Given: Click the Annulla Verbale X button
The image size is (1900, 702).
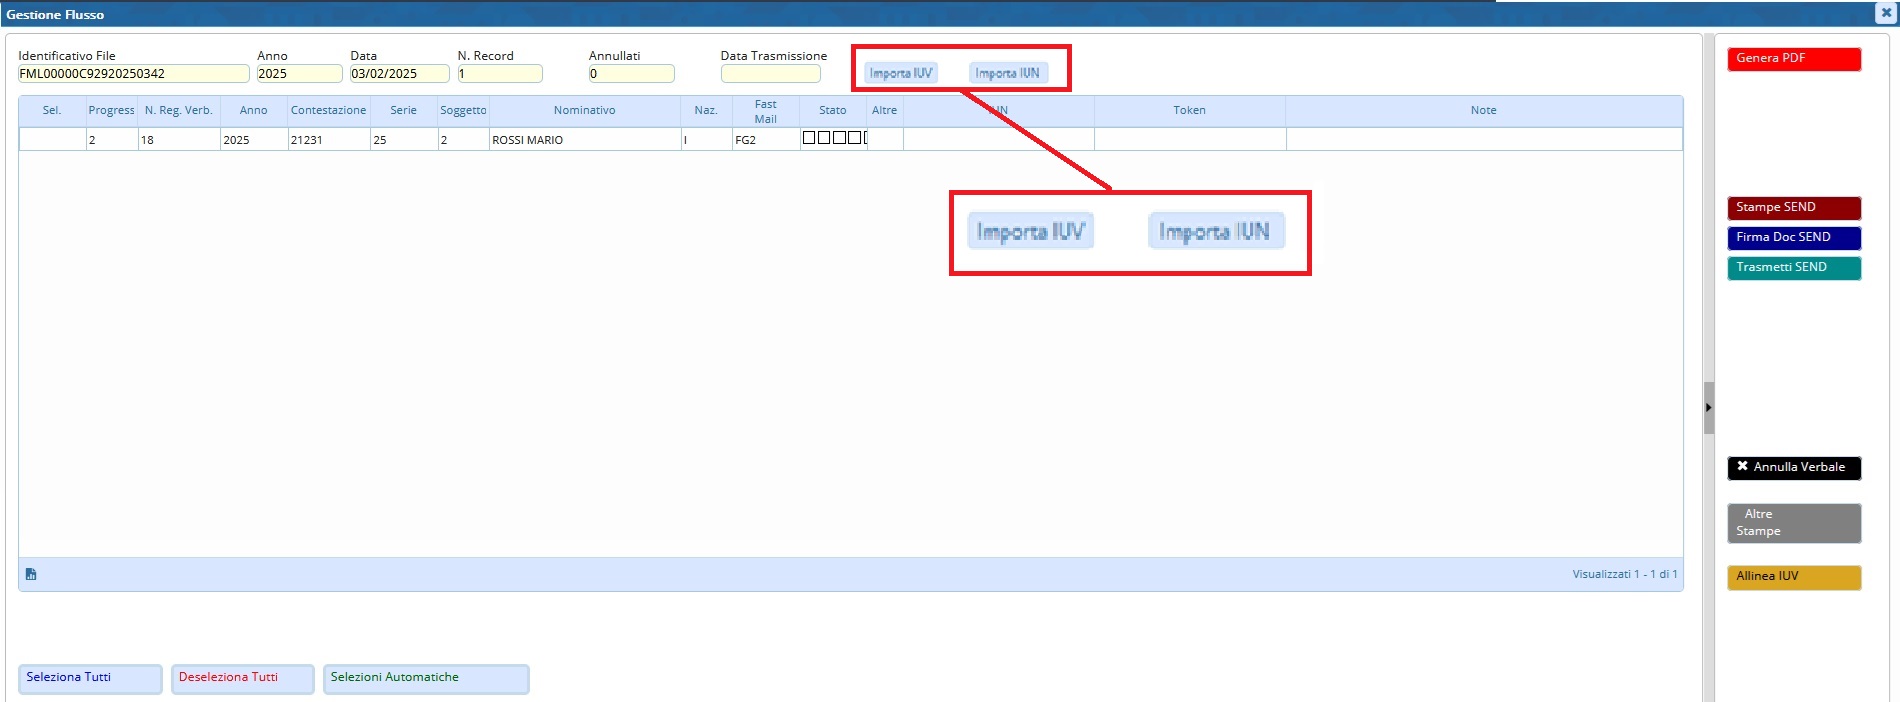Looking at the screenshot, I should coord(1793,467).
